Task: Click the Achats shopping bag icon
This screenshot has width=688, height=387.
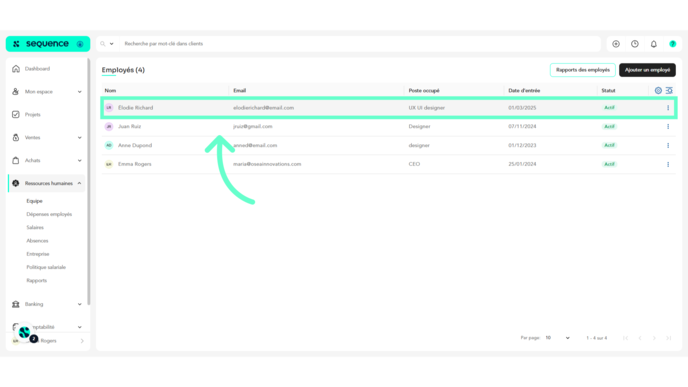Action: 16,160
